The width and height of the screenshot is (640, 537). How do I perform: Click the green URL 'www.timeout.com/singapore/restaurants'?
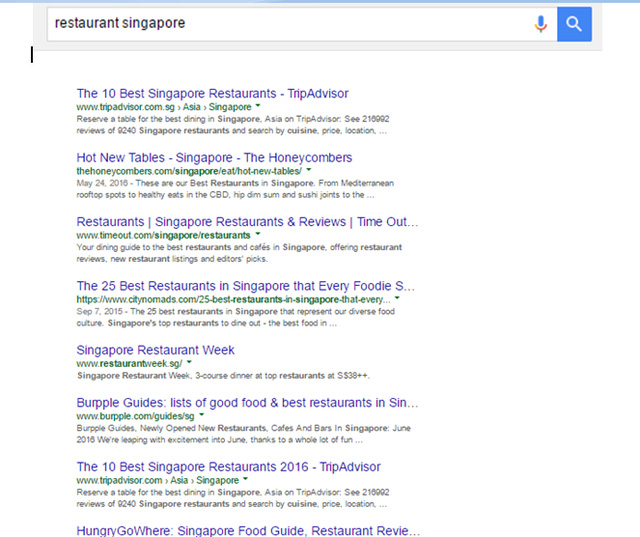click(x=164, y=235)
